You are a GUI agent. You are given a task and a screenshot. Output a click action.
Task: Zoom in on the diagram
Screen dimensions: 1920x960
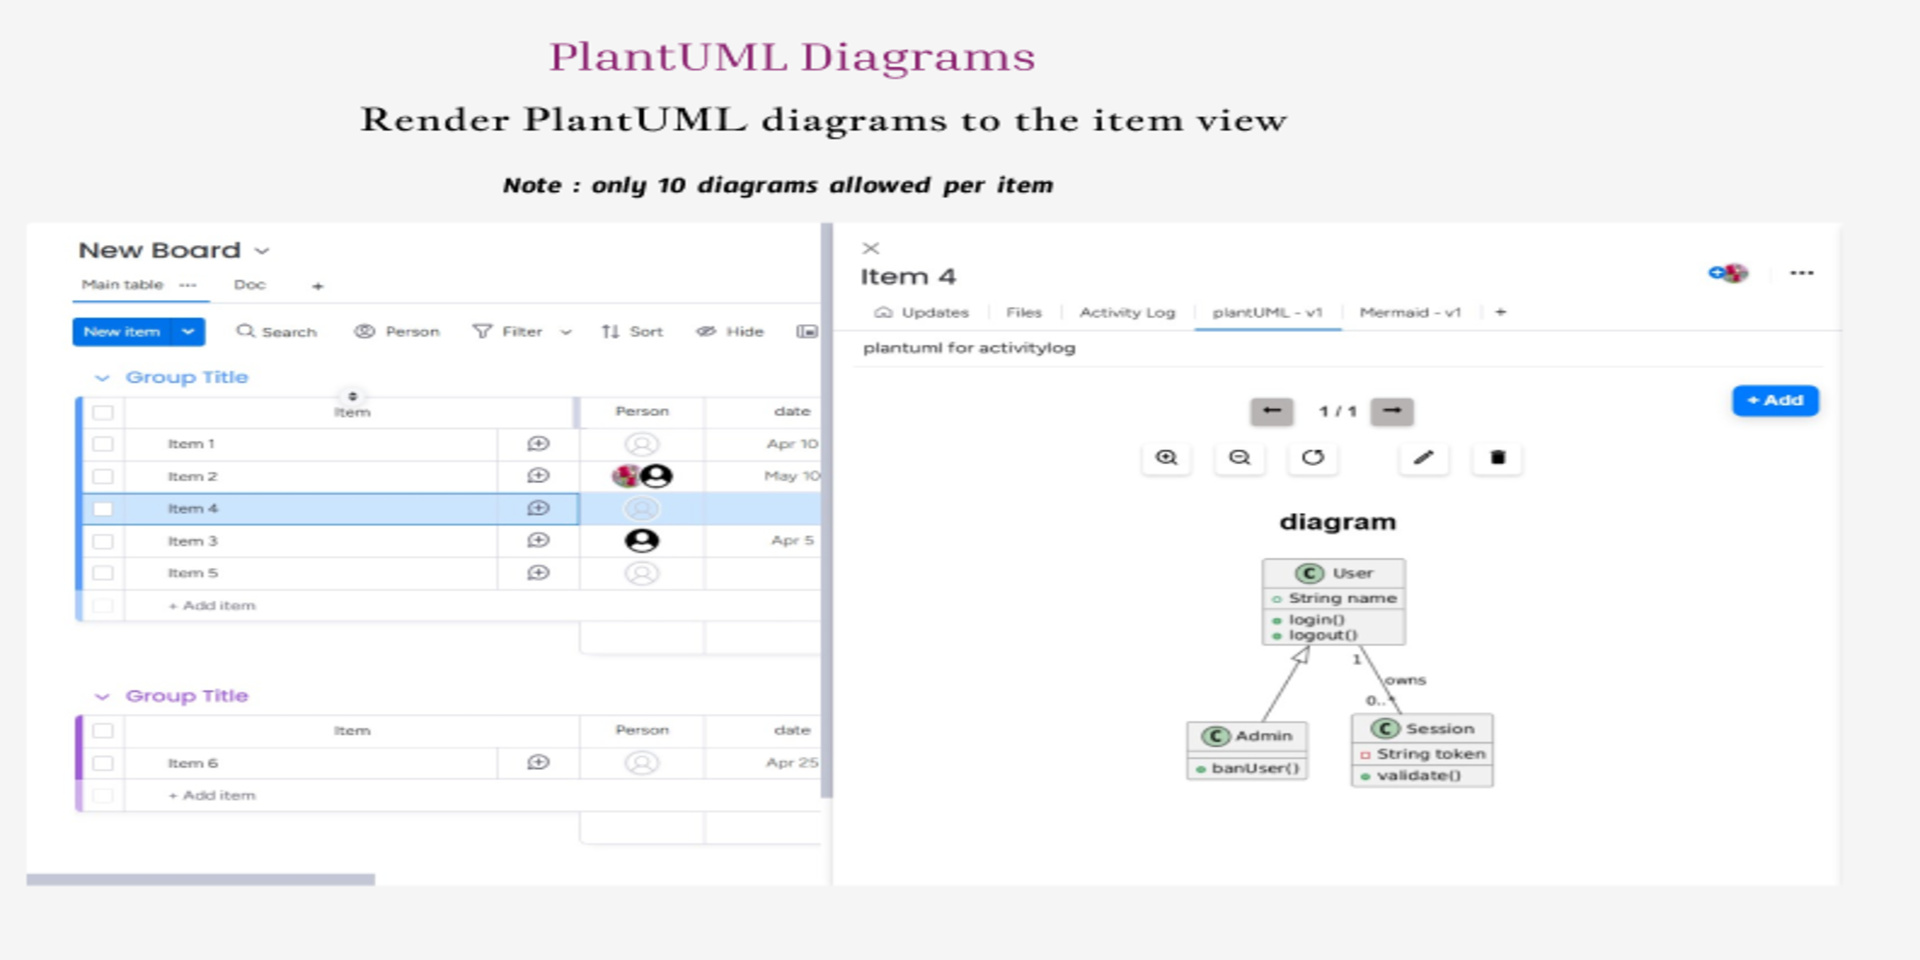[1166, 458]
